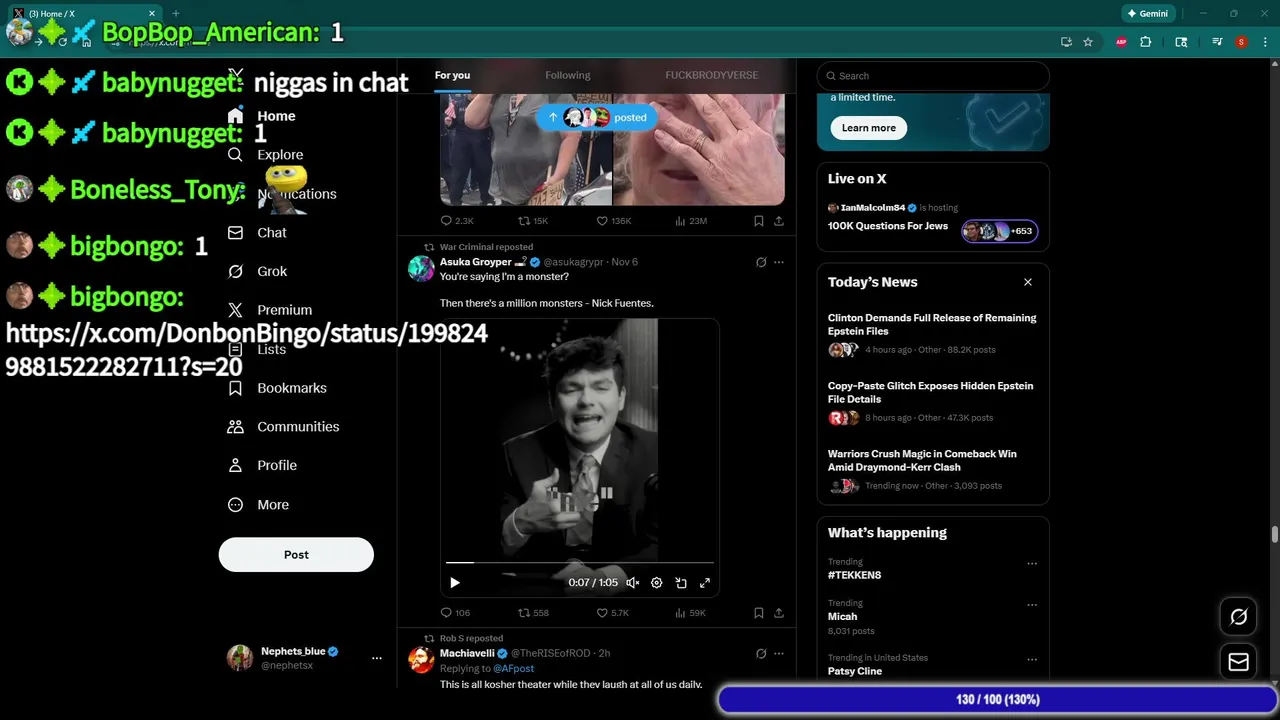The width and height of the screenshot is (1280, 720).
Task: Enter fullscreen on the video
Action: click(x=705, y=583)
